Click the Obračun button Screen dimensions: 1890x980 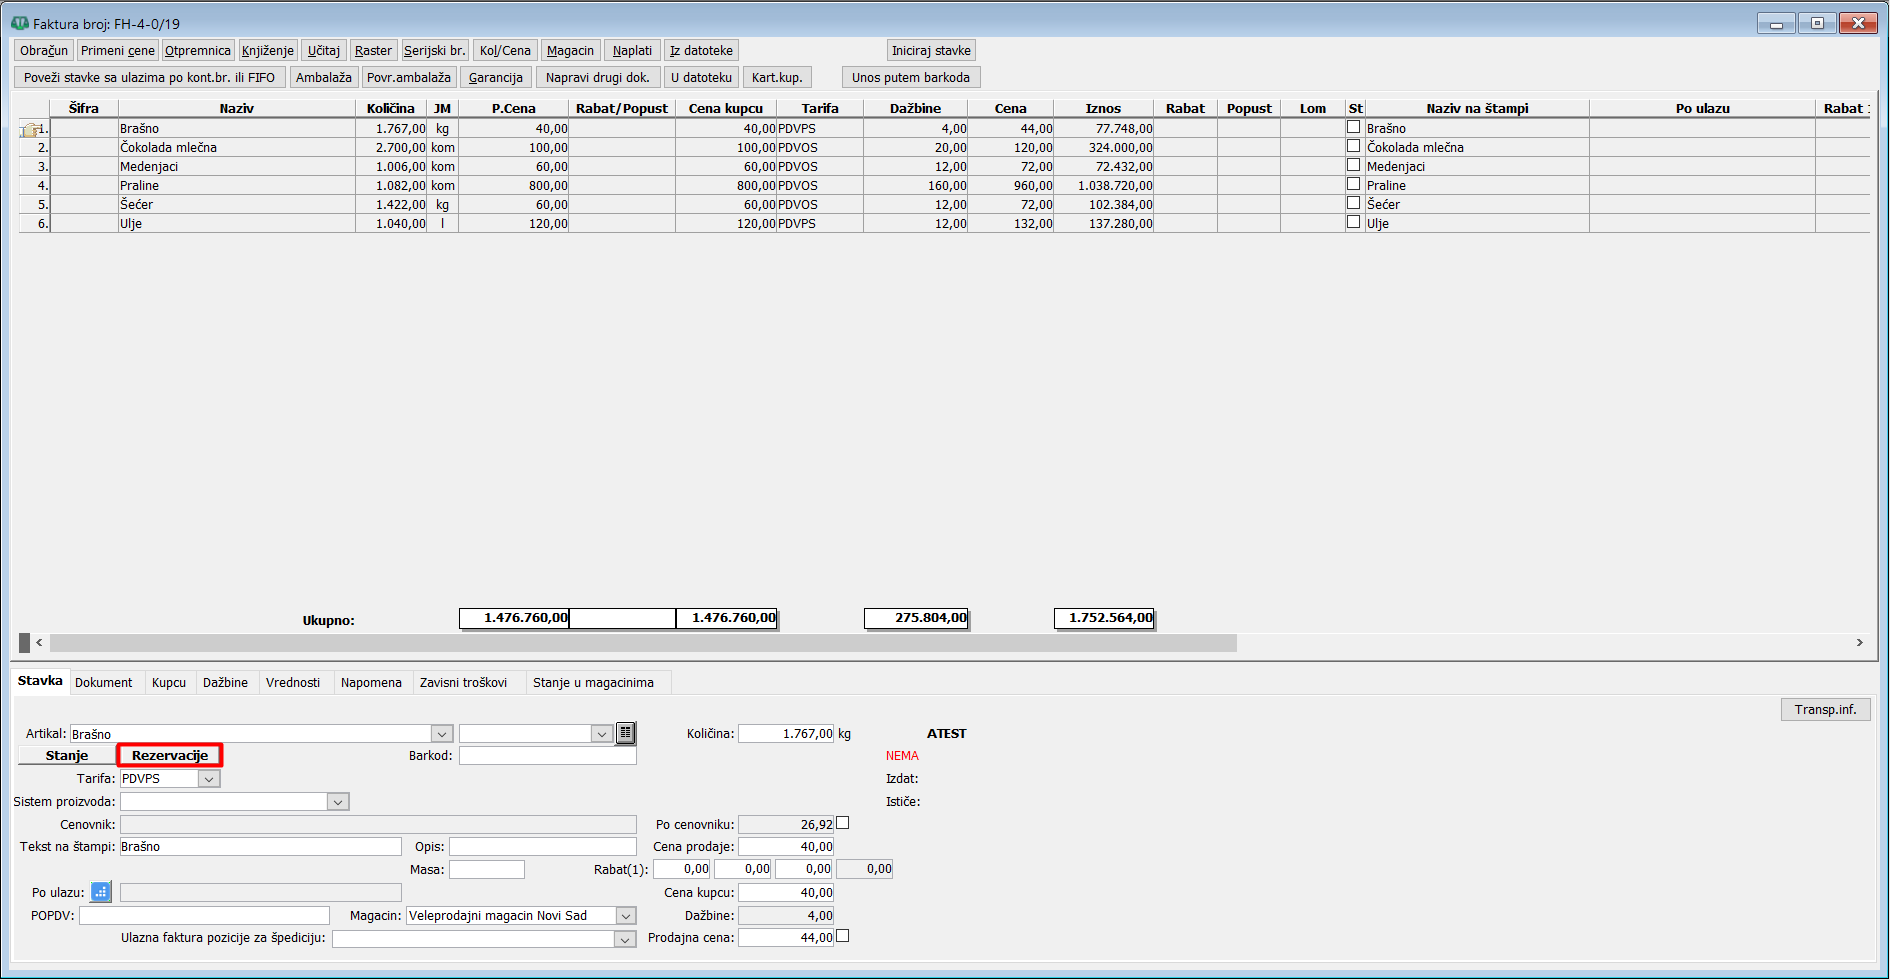[44, 51]
